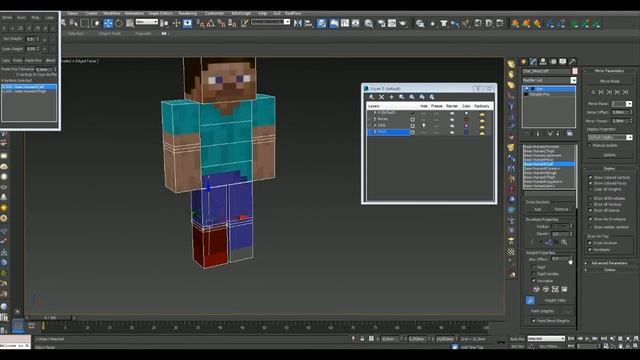The height and width of the screenshot is (360, 640).
Task: Open the MAXScript menu
Action: [241, 13]
